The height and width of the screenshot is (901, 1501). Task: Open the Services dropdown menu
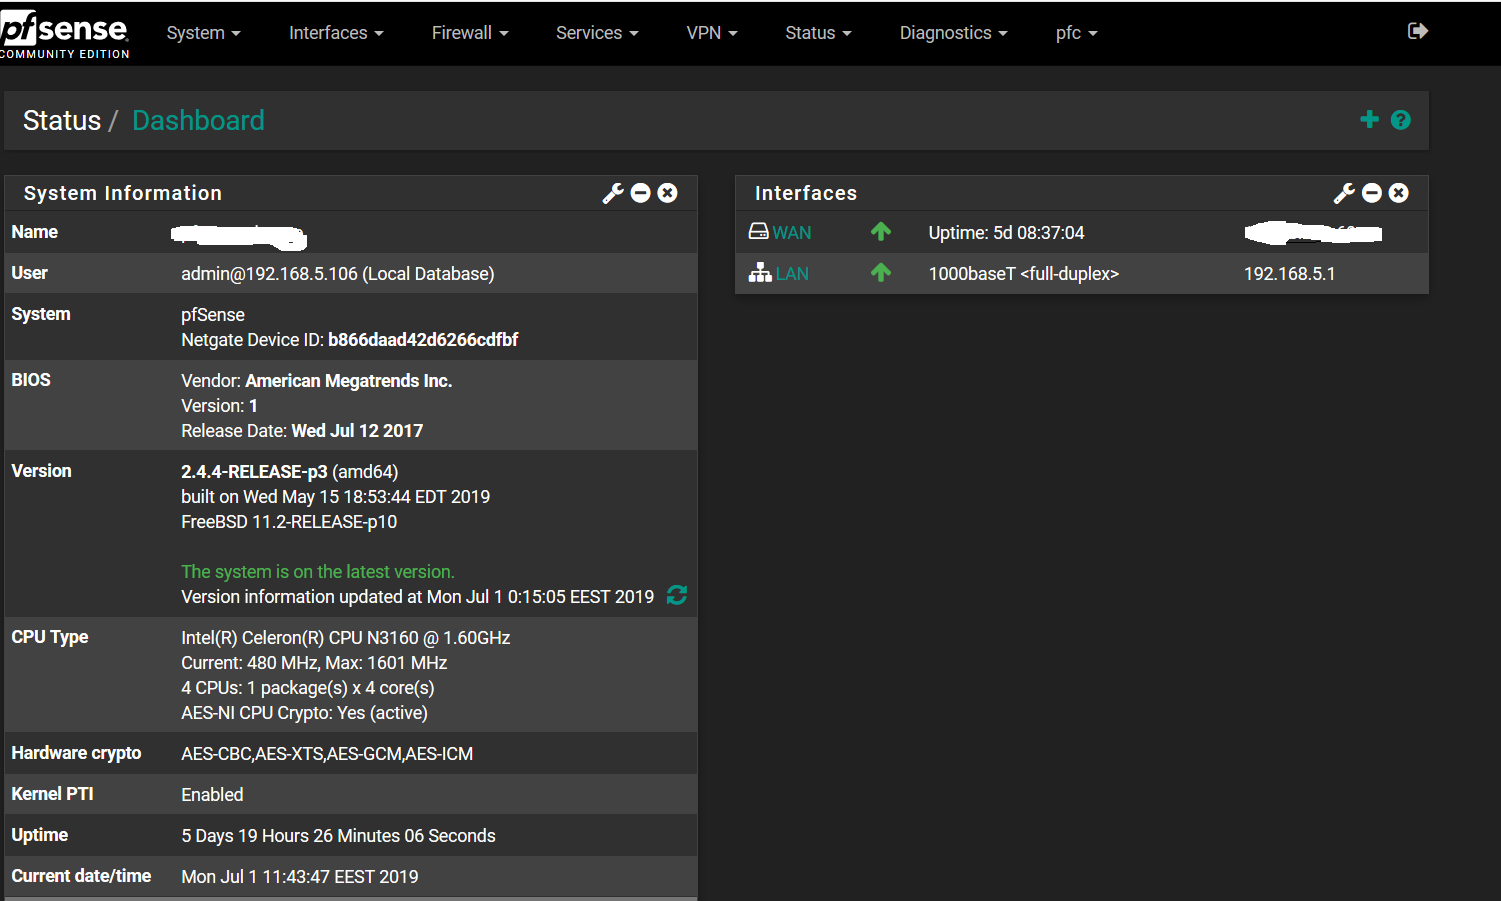pos(597,33)
